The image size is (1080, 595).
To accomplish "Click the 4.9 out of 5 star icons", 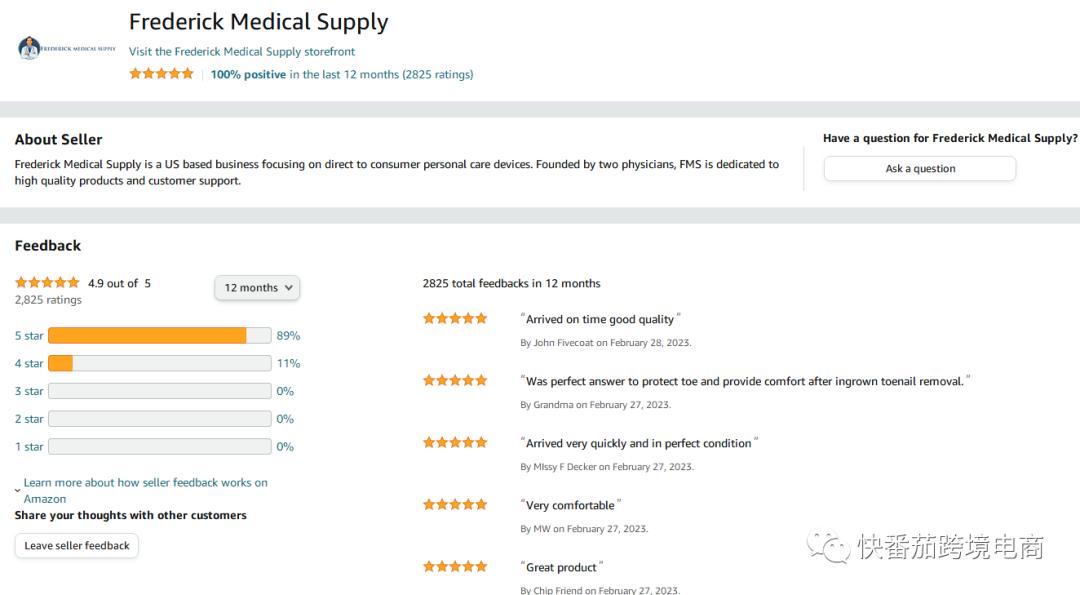I will coord(47,283).
